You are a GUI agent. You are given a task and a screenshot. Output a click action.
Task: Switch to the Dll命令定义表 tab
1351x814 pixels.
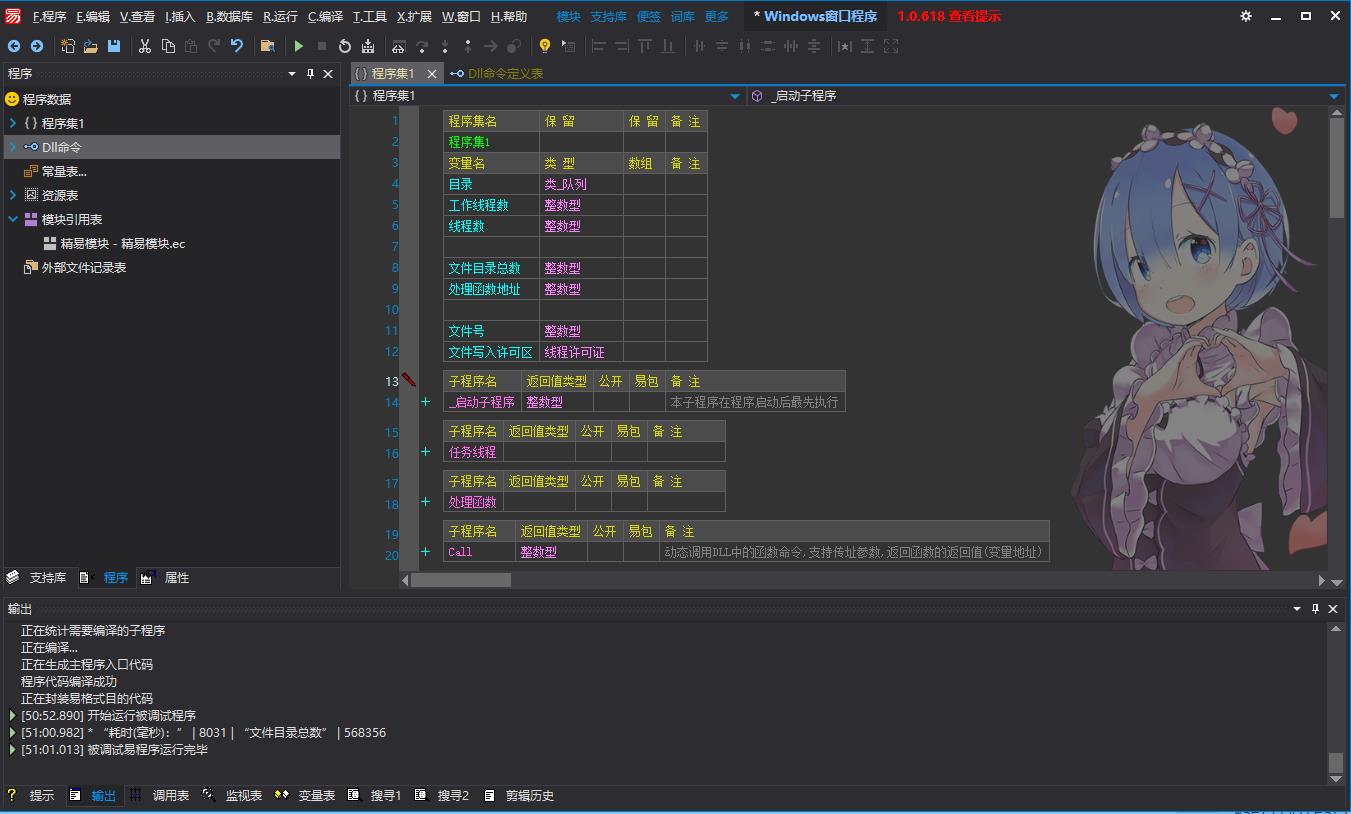point(497,73)
